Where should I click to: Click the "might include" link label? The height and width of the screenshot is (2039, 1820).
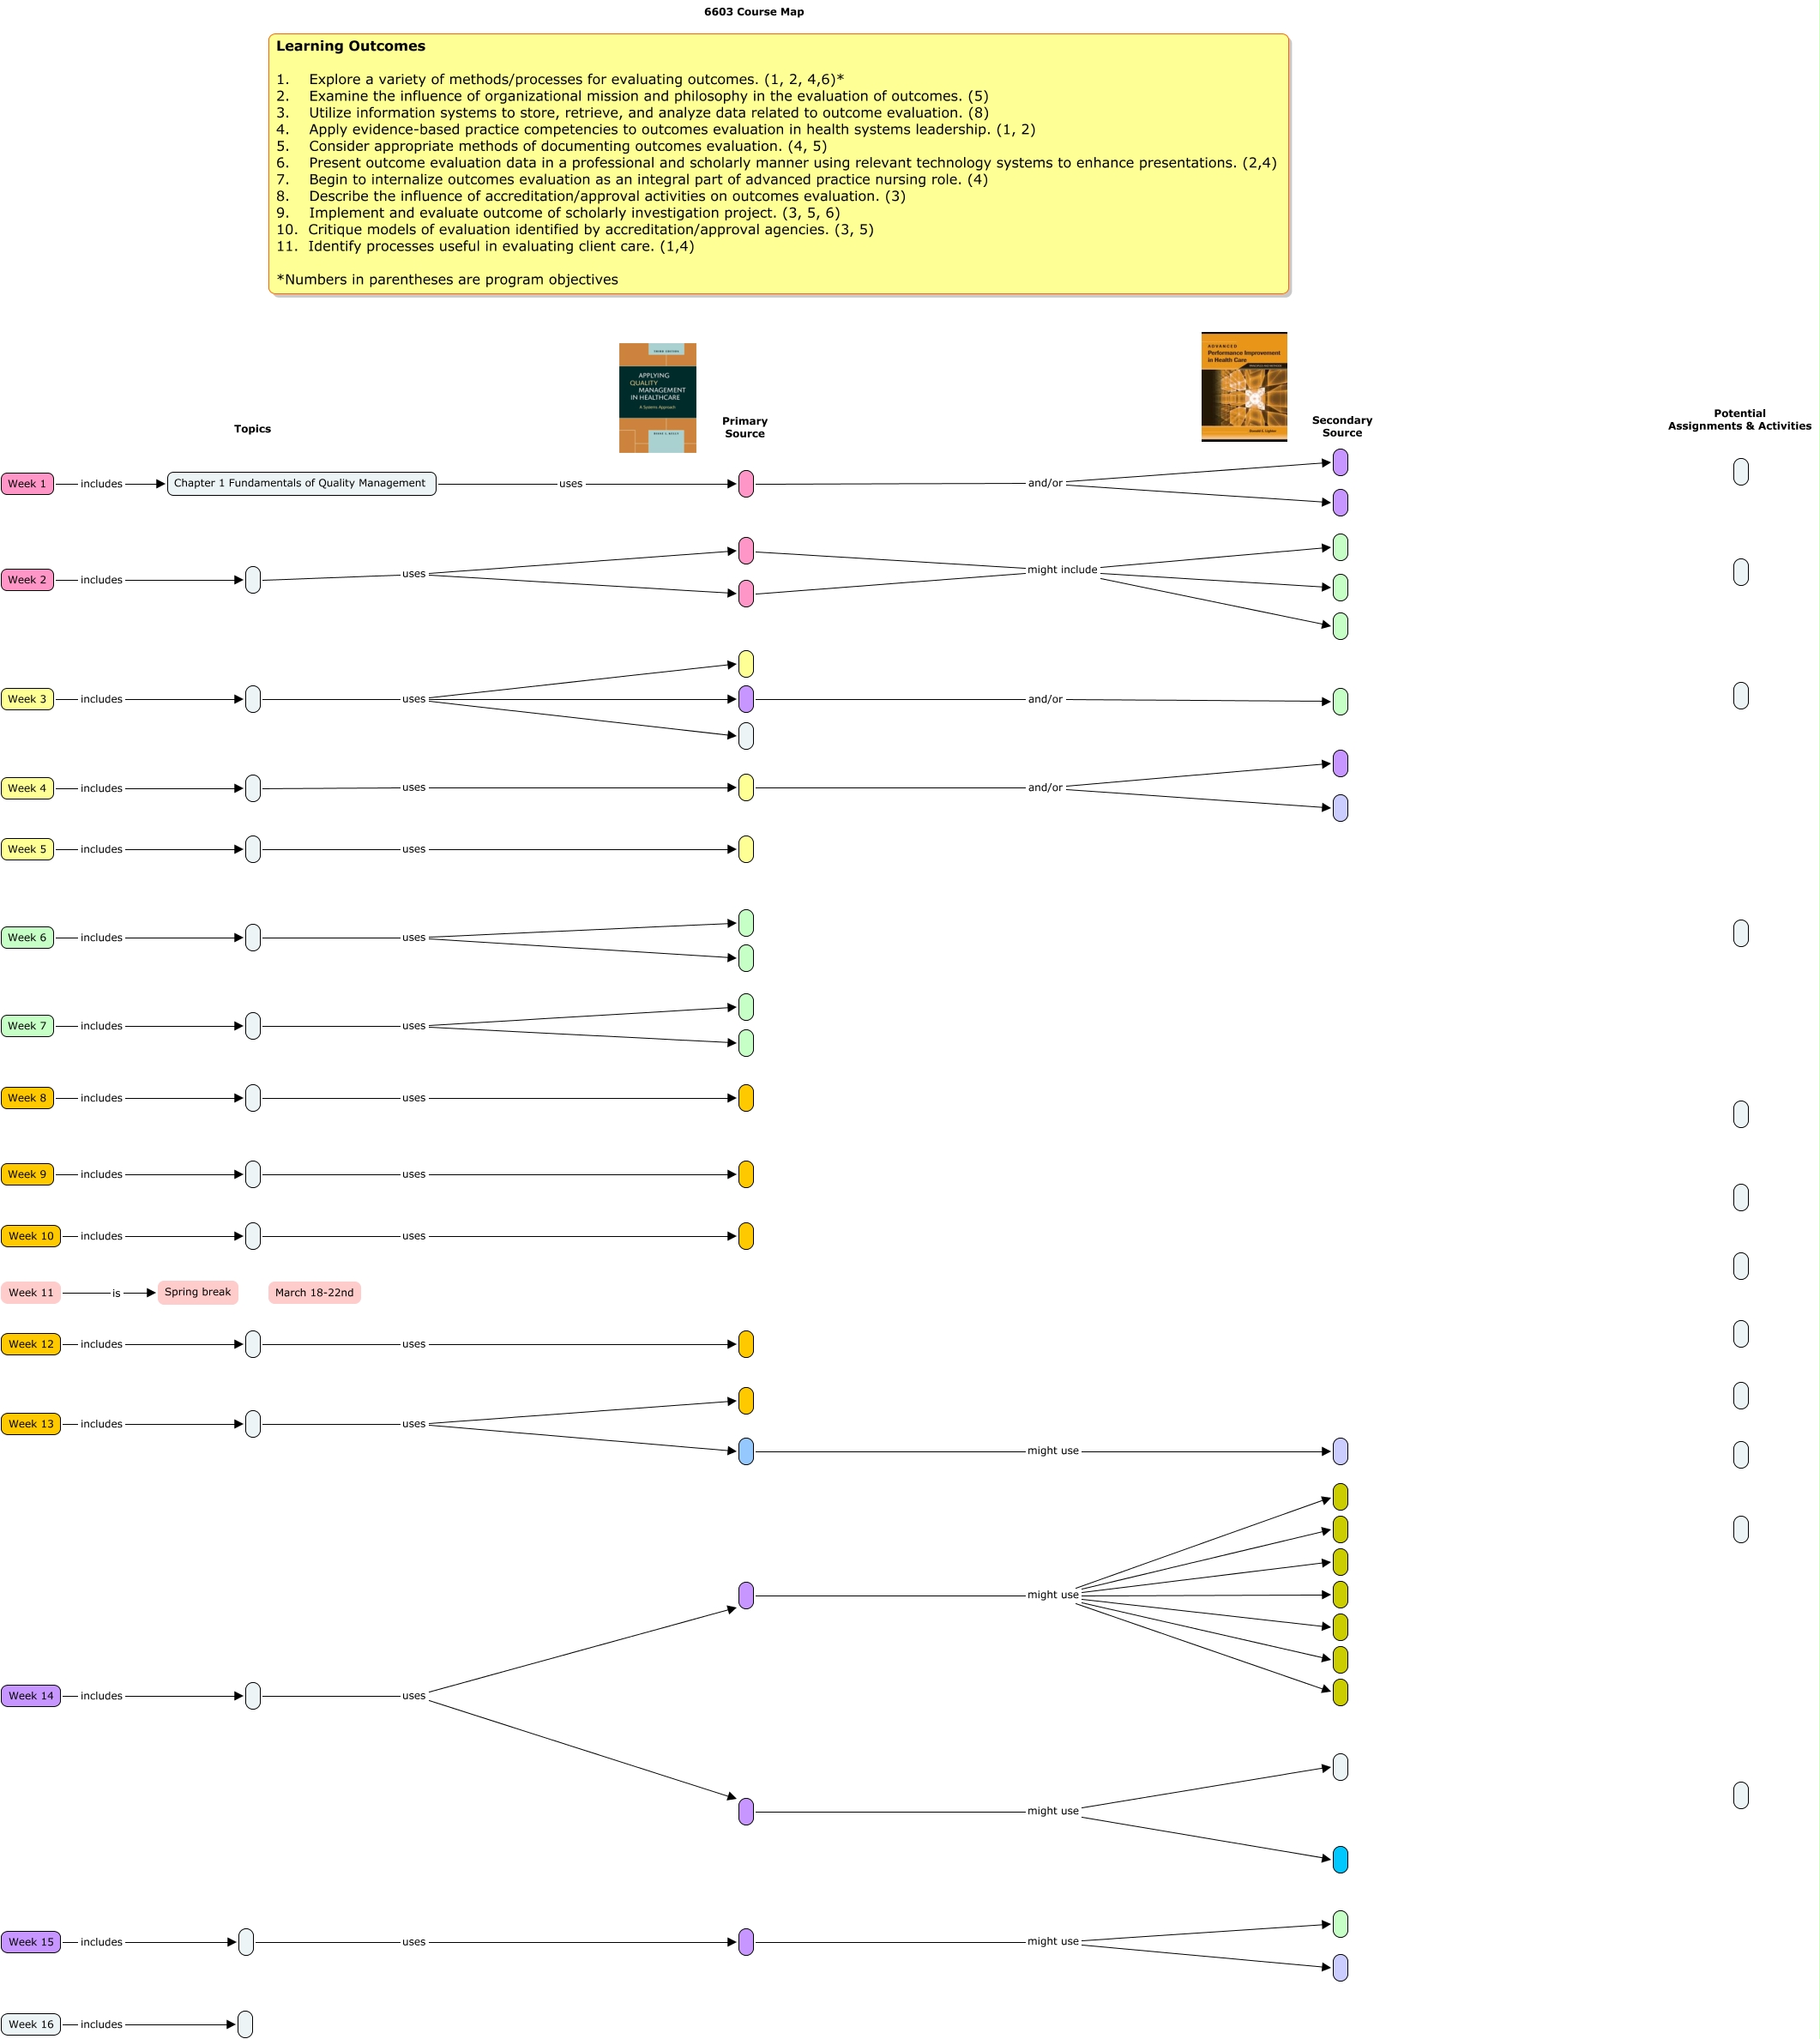(x=1062, y=570)
